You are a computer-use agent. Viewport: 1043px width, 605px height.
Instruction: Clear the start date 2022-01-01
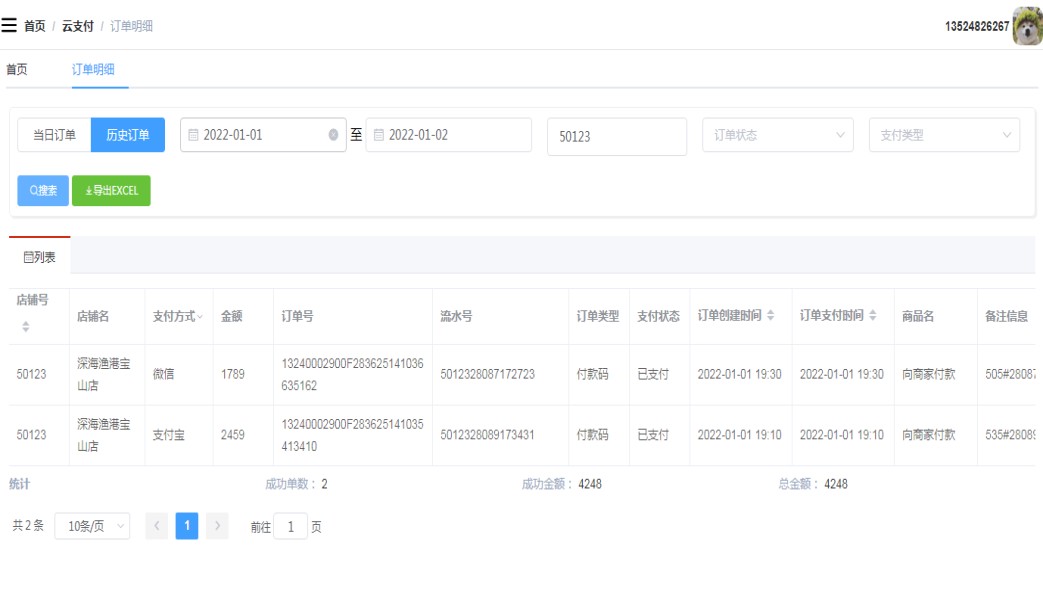334,135
